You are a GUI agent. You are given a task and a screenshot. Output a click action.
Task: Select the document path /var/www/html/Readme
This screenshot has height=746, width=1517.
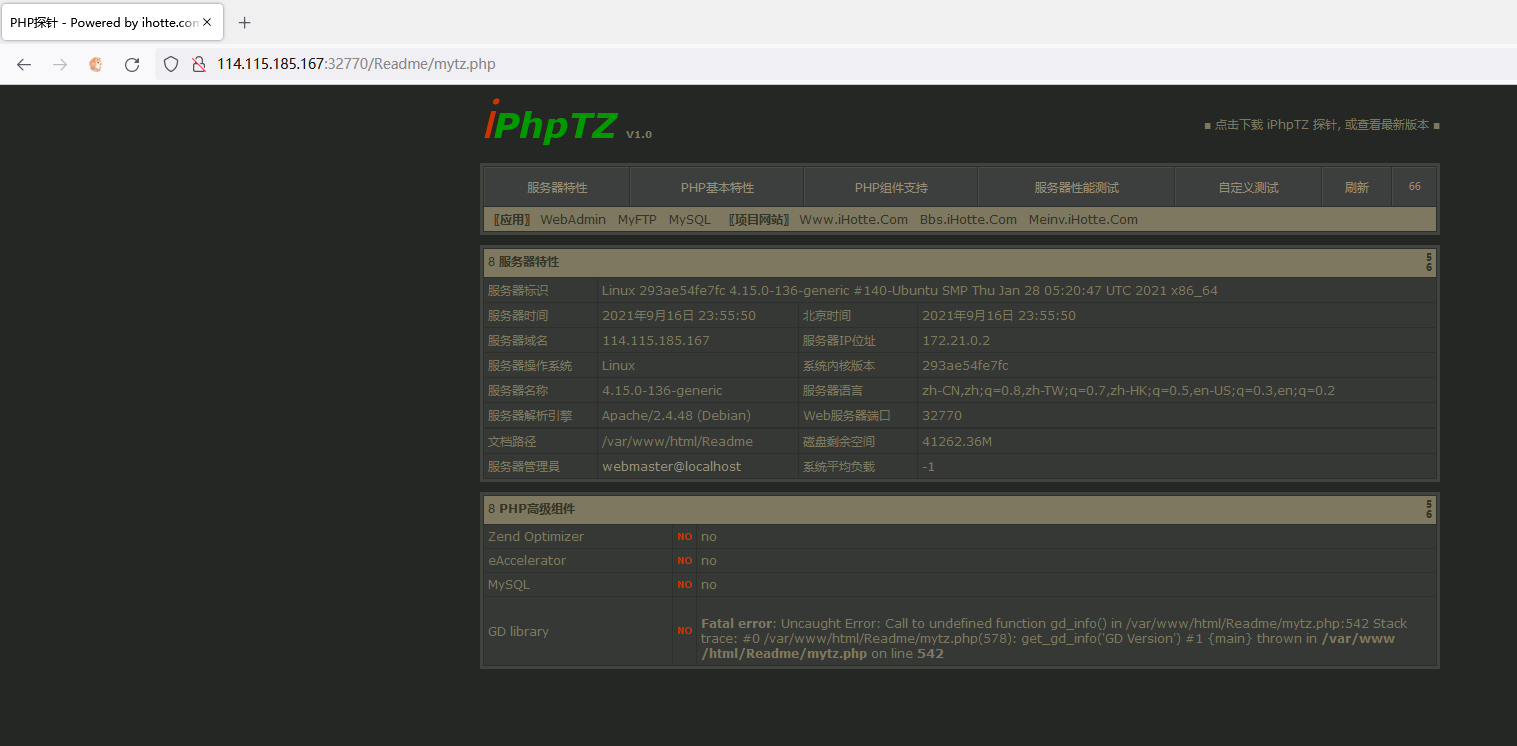[677, 441]
